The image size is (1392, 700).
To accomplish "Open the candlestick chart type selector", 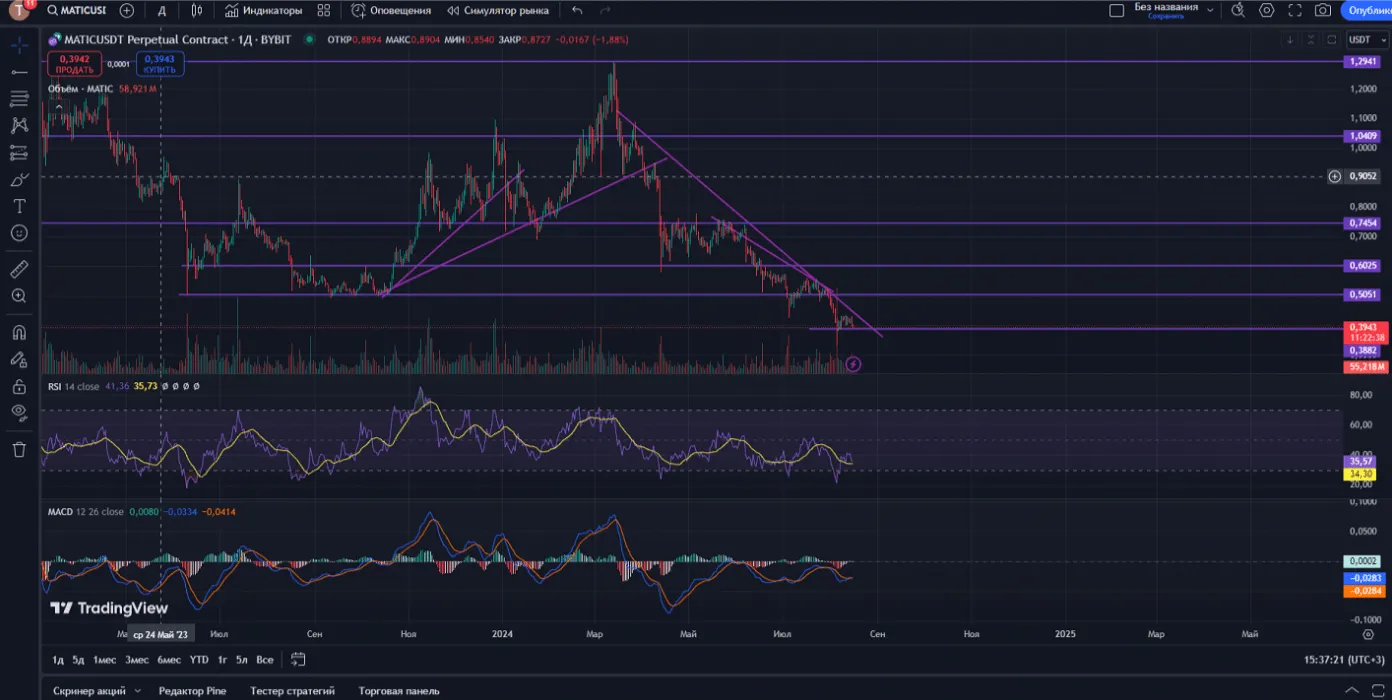I will [197, 11].
